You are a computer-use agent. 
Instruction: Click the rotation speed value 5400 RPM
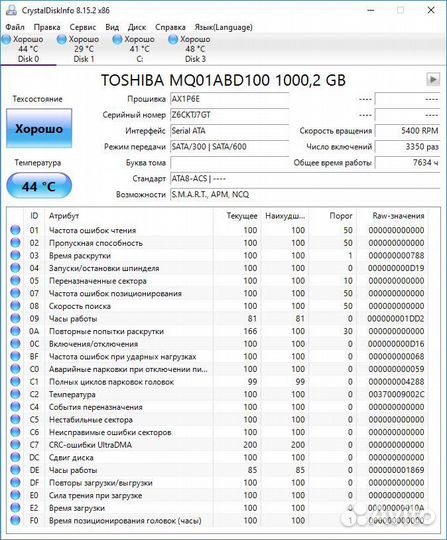pyautogui.click(x=407, y=131)
